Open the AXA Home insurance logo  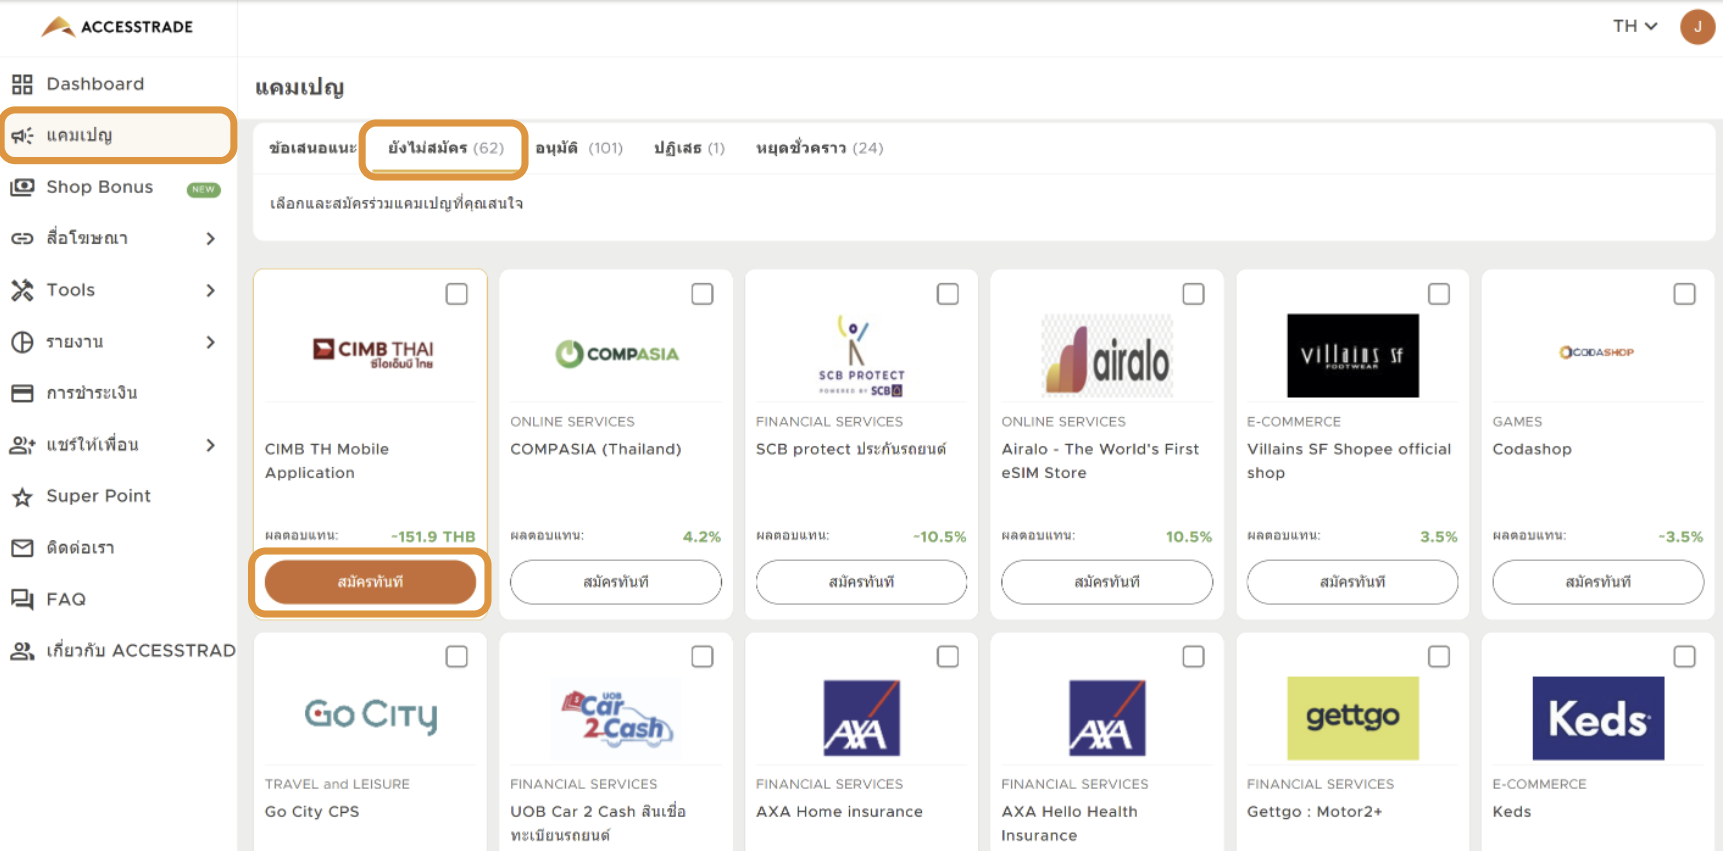(x=862, y=718)
